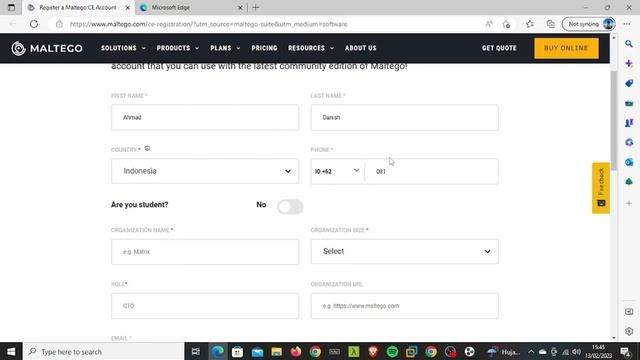Open the Shopping tag icon in sidebar

(x=629, y=83)
